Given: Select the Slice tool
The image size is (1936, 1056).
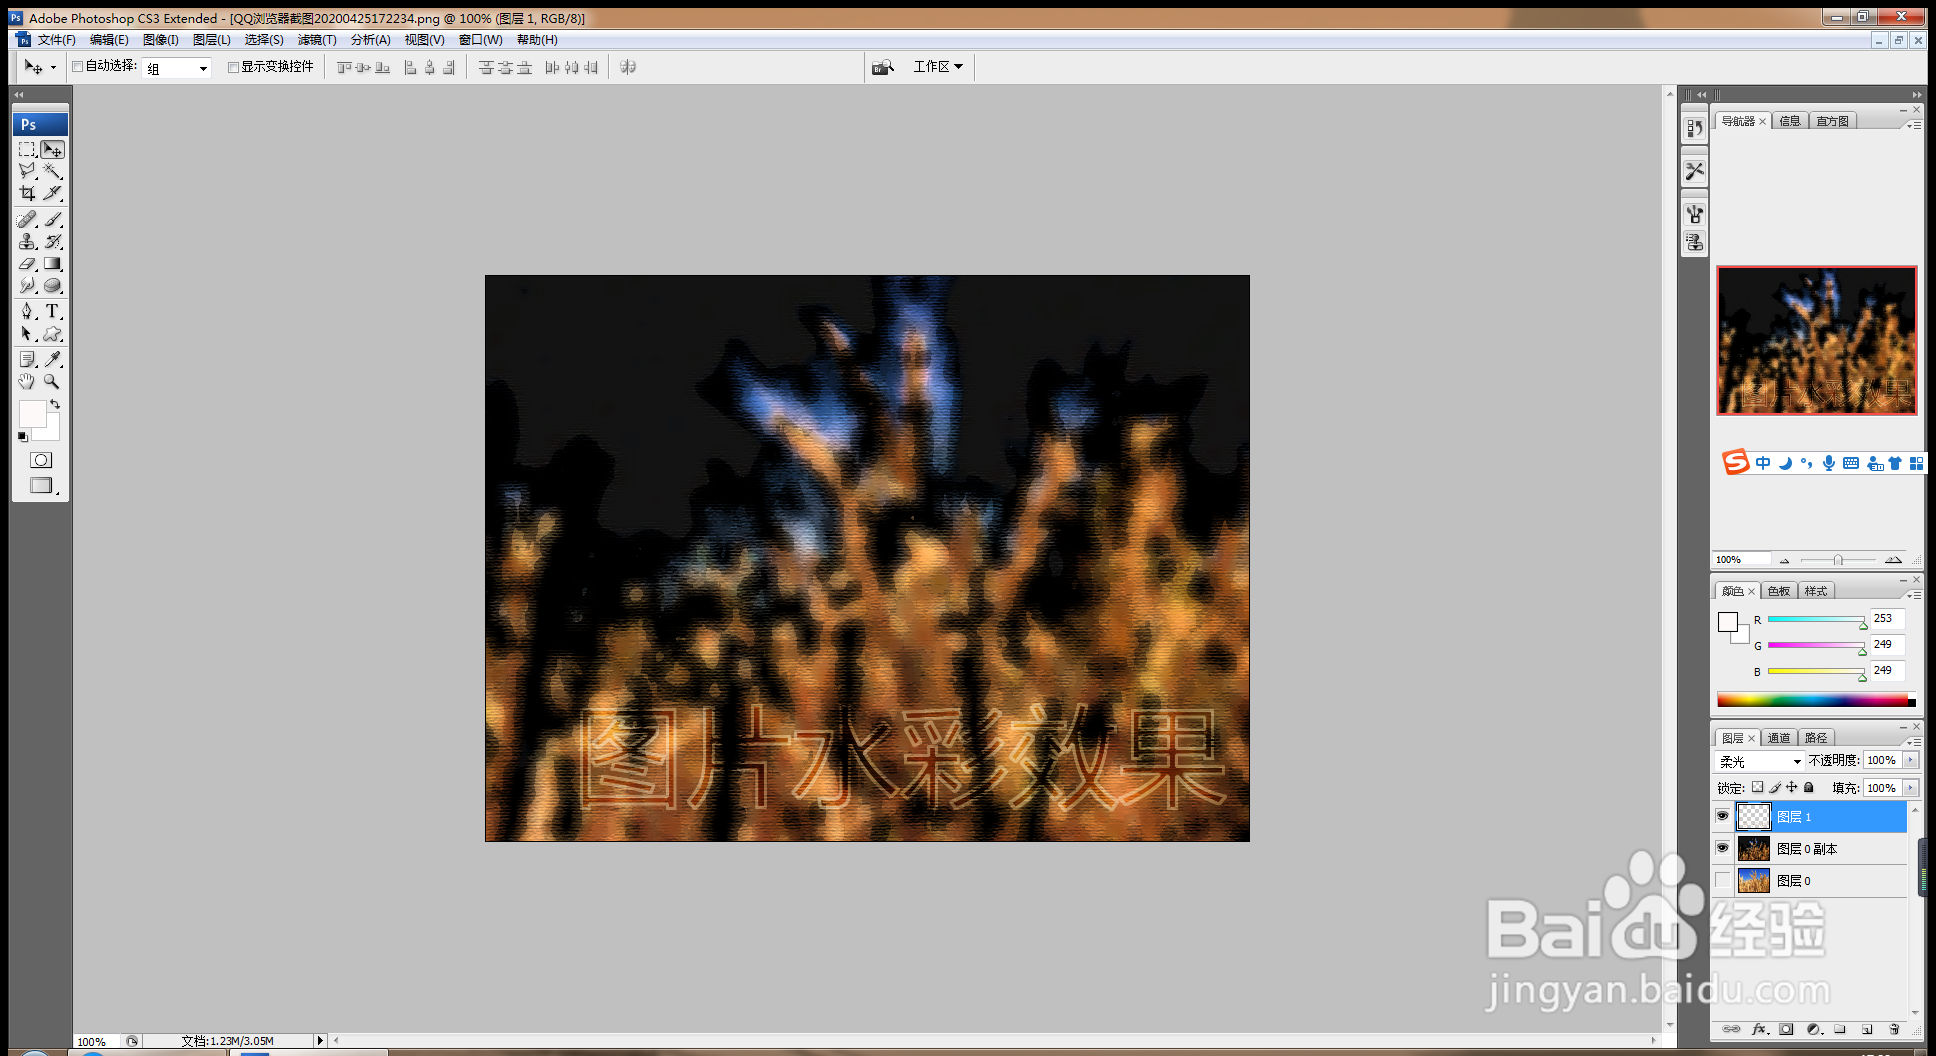Looking at the screenshot, I should (53, 194).
